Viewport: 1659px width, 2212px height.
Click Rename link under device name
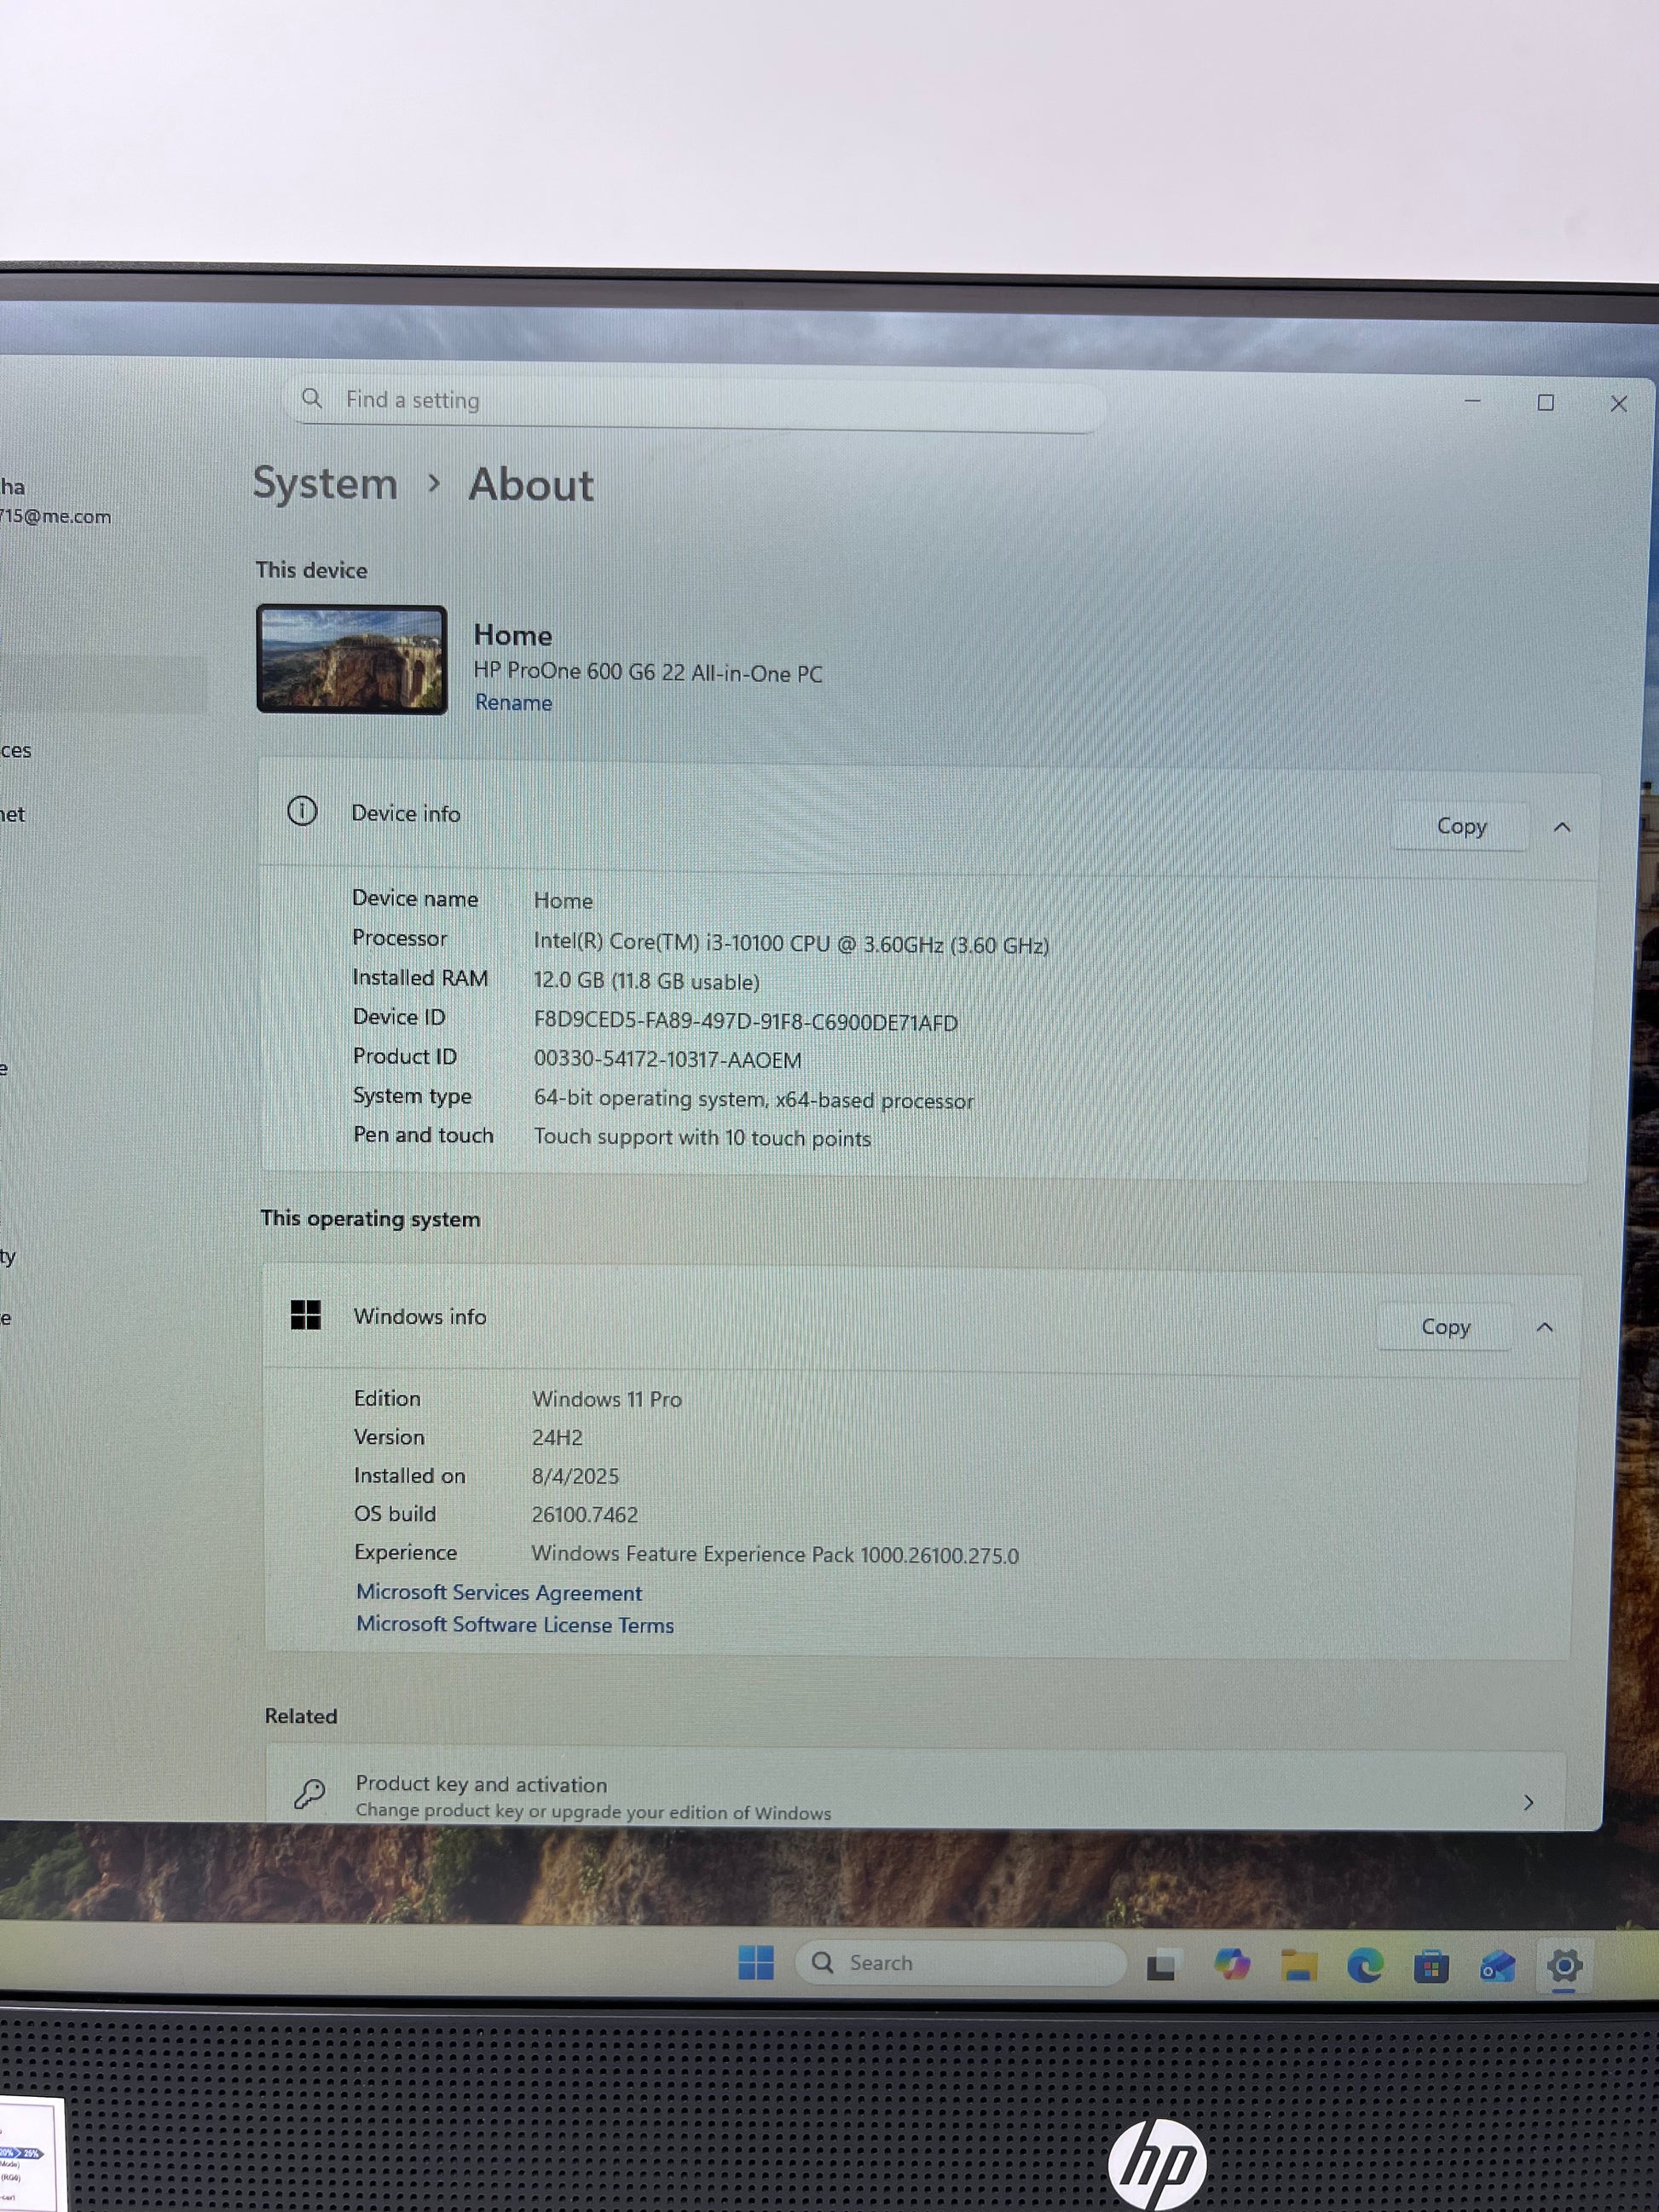[513, 702]
